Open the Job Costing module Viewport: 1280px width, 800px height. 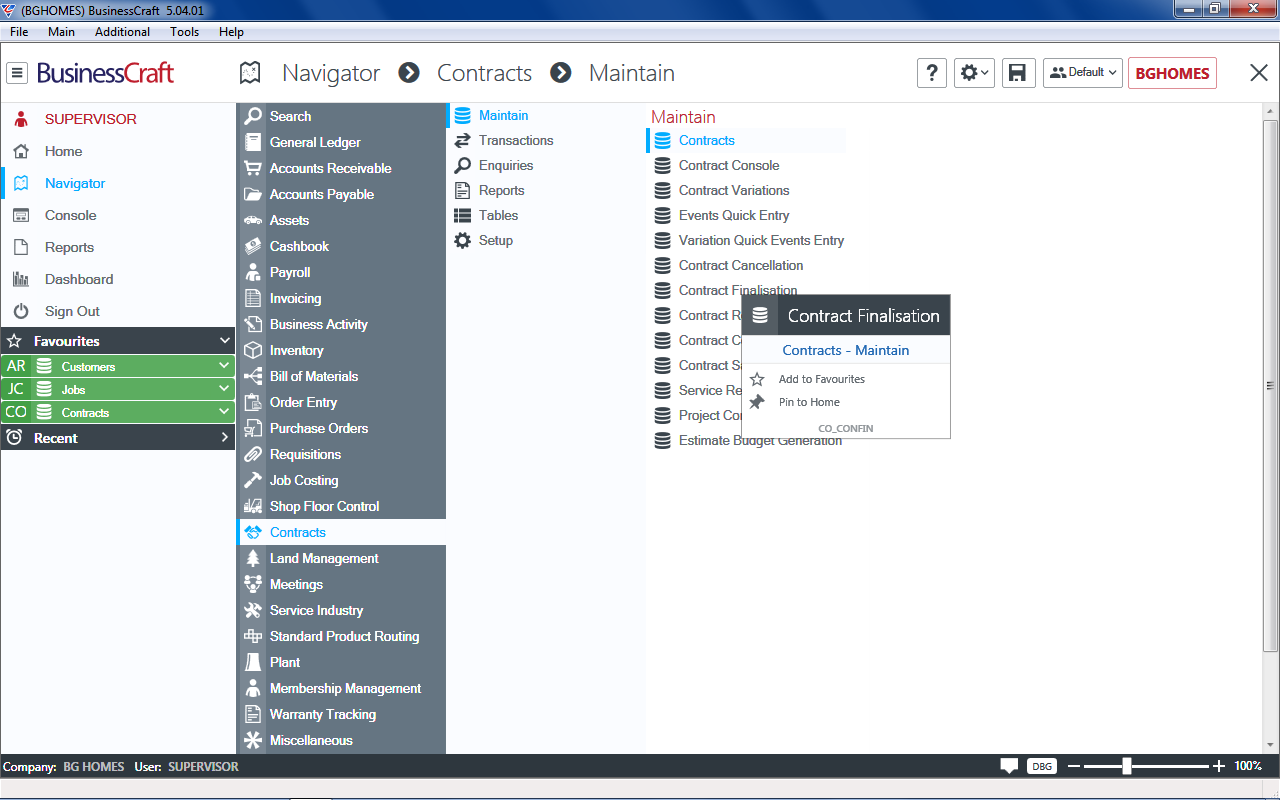[x=341, y=480]
